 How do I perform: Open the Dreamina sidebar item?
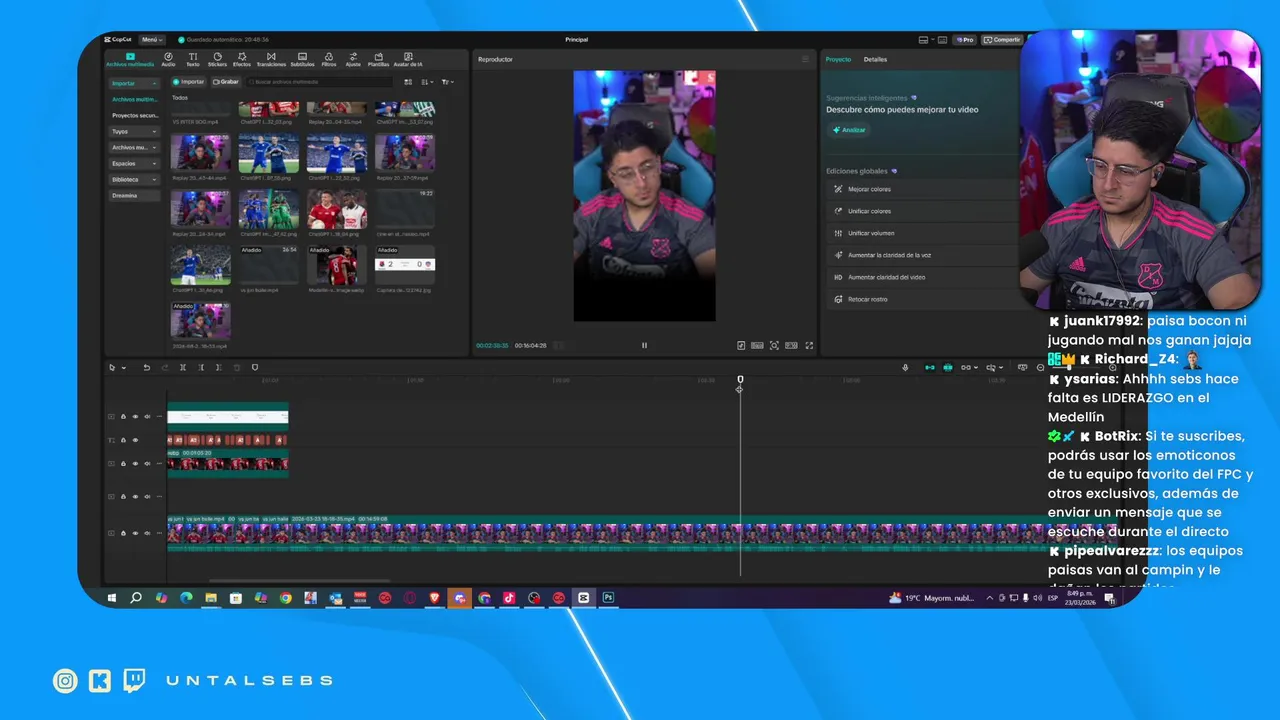click(x=134, y=195)
